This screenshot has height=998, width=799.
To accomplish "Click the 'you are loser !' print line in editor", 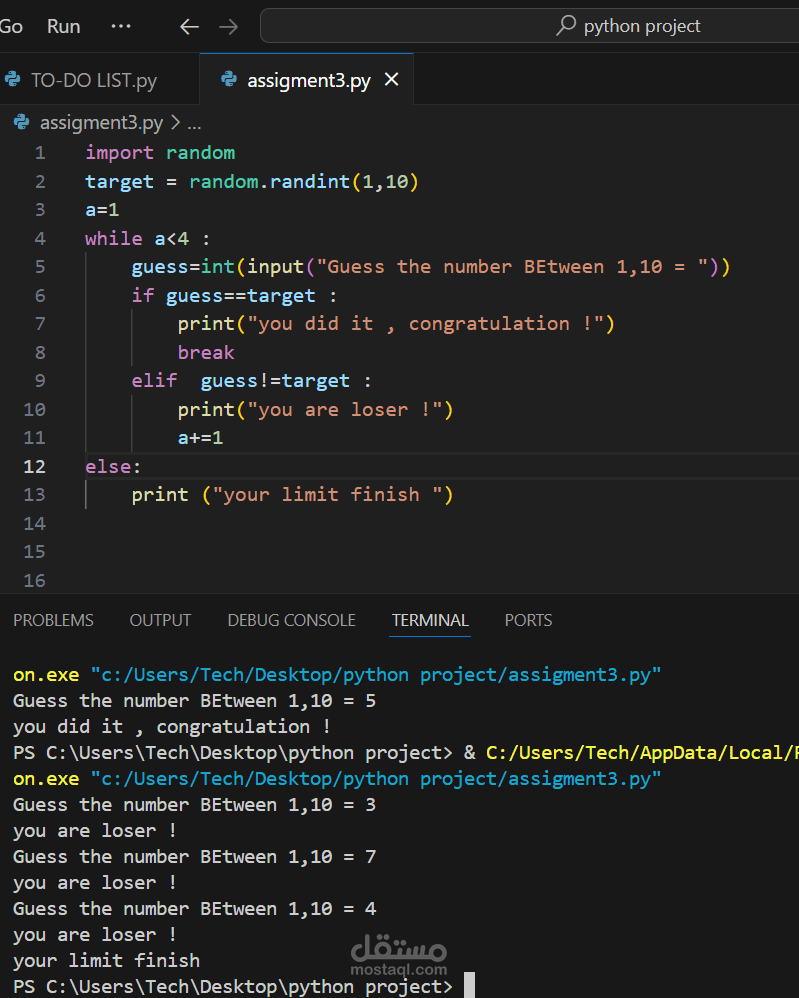I will [x=315, y=409].
